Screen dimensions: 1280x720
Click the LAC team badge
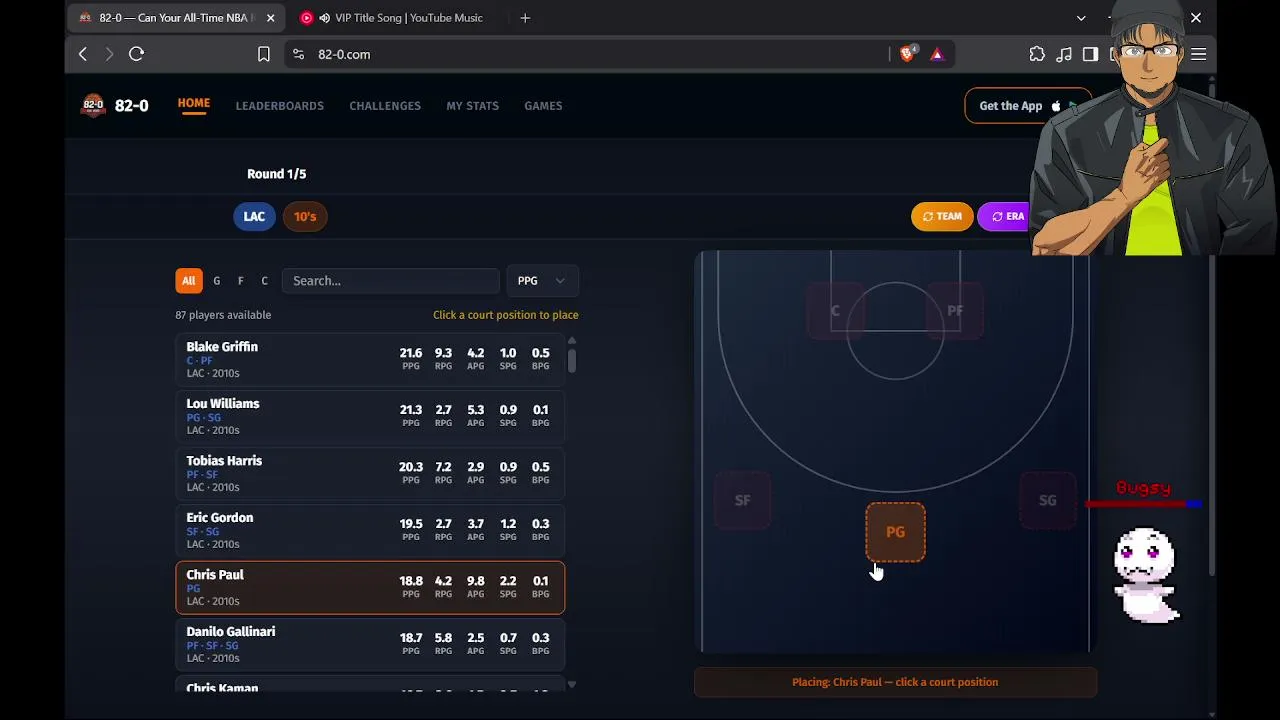tap(254, 216)
